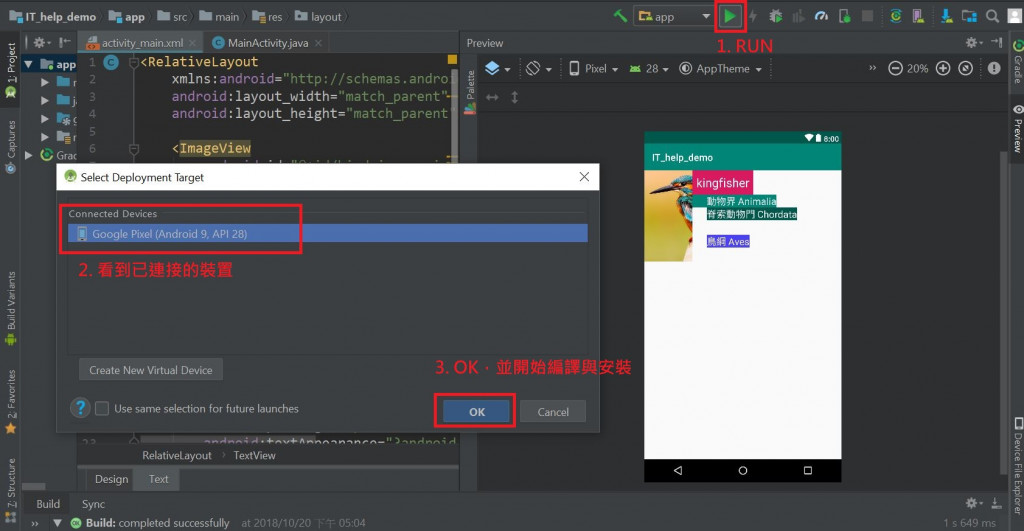Open Project panel settings gear
The image size is (1024, 531).
tap(41, 43)
